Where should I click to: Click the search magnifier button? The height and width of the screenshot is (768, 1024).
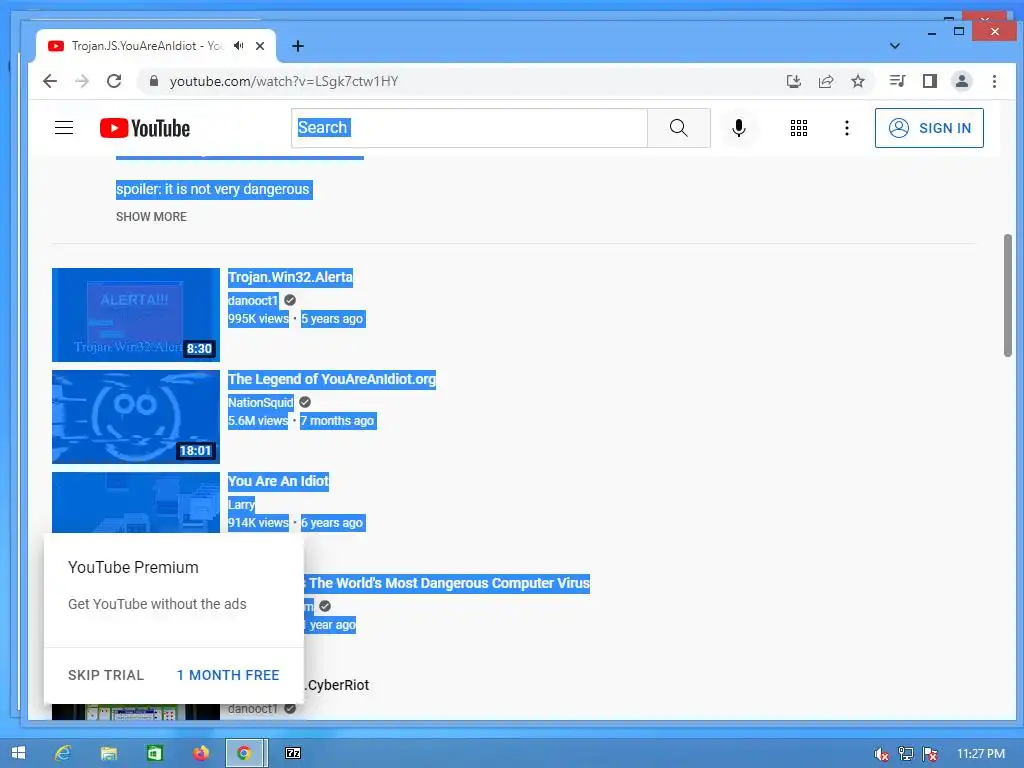(x=679, y=128)
